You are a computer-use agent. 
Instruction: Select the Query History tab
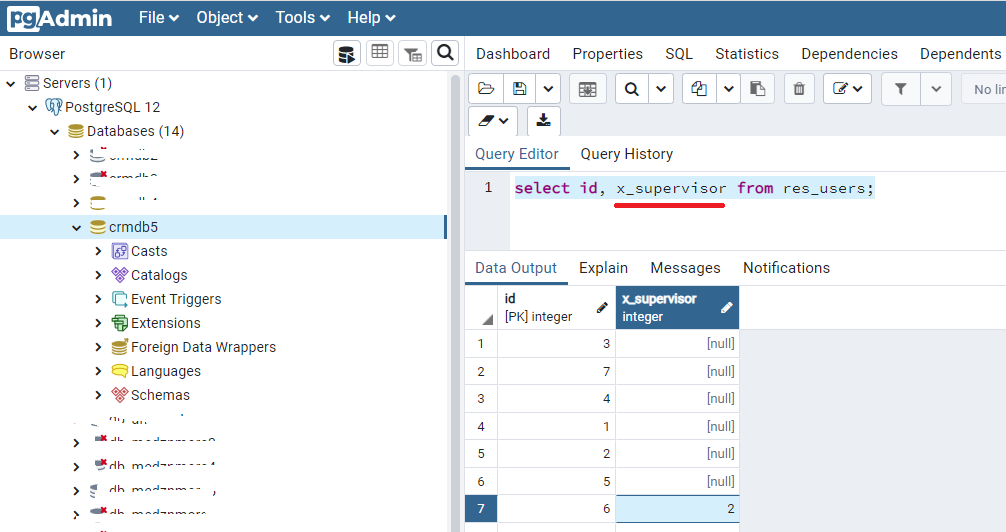click(x=626, y=154)
